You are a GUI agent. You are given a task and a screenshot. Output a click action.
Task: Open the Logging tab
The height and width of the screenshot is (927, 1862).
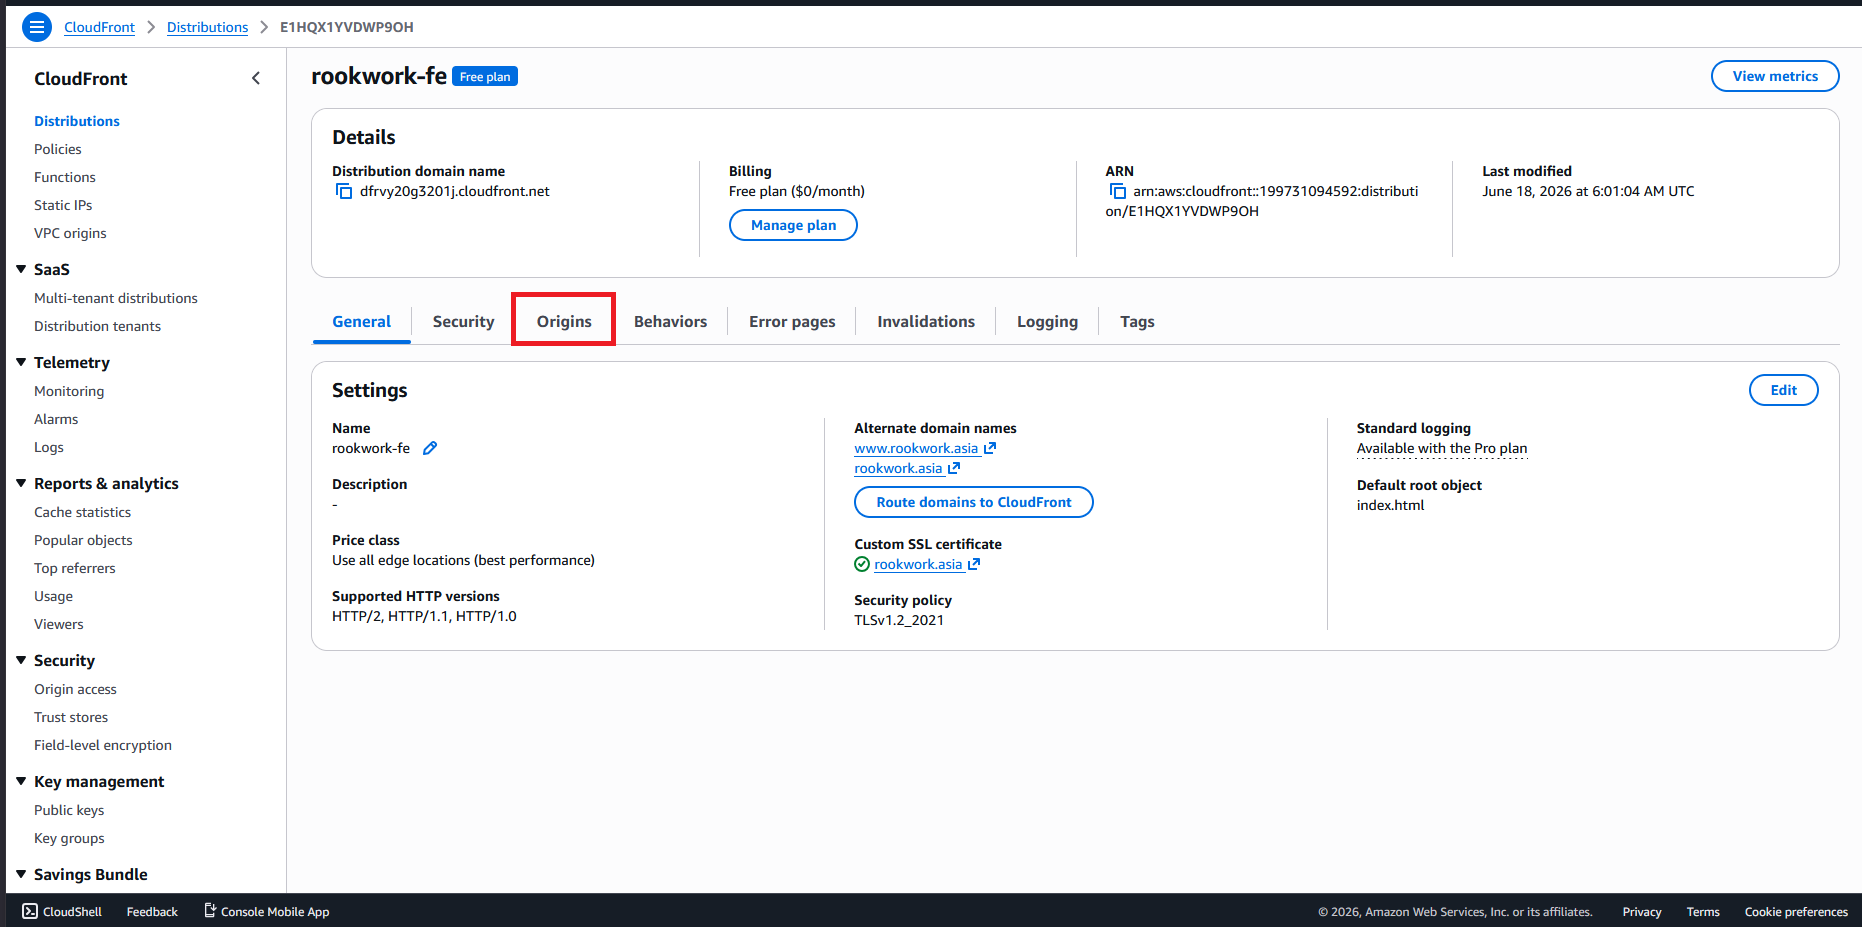click(1047, 321)
